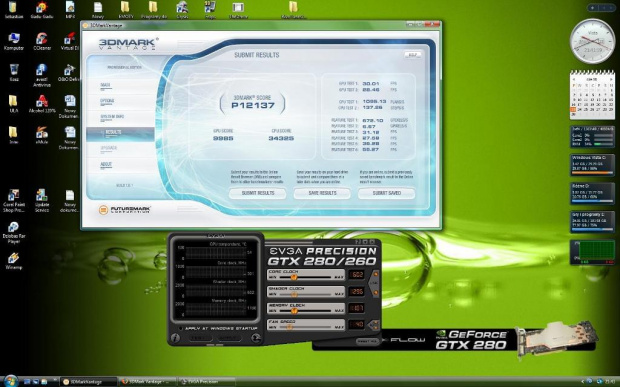Toggle the upper Link clocks indicator
This screenshot has height=387, width=620.
(x=375, y=274)
